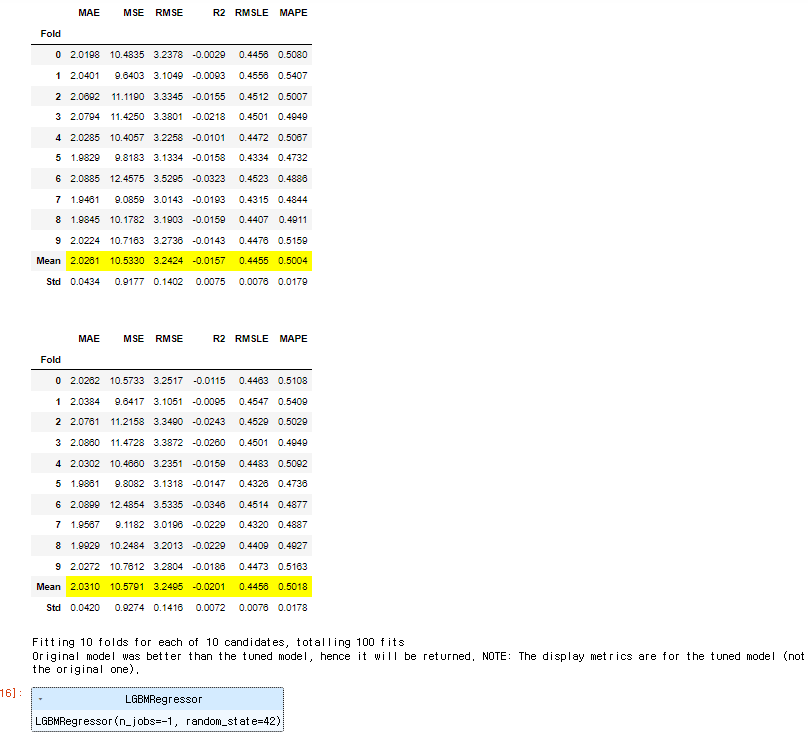The image size is (808, 739).
Task: Pick the R2 value -0.0155
Action: pos(209,96)
